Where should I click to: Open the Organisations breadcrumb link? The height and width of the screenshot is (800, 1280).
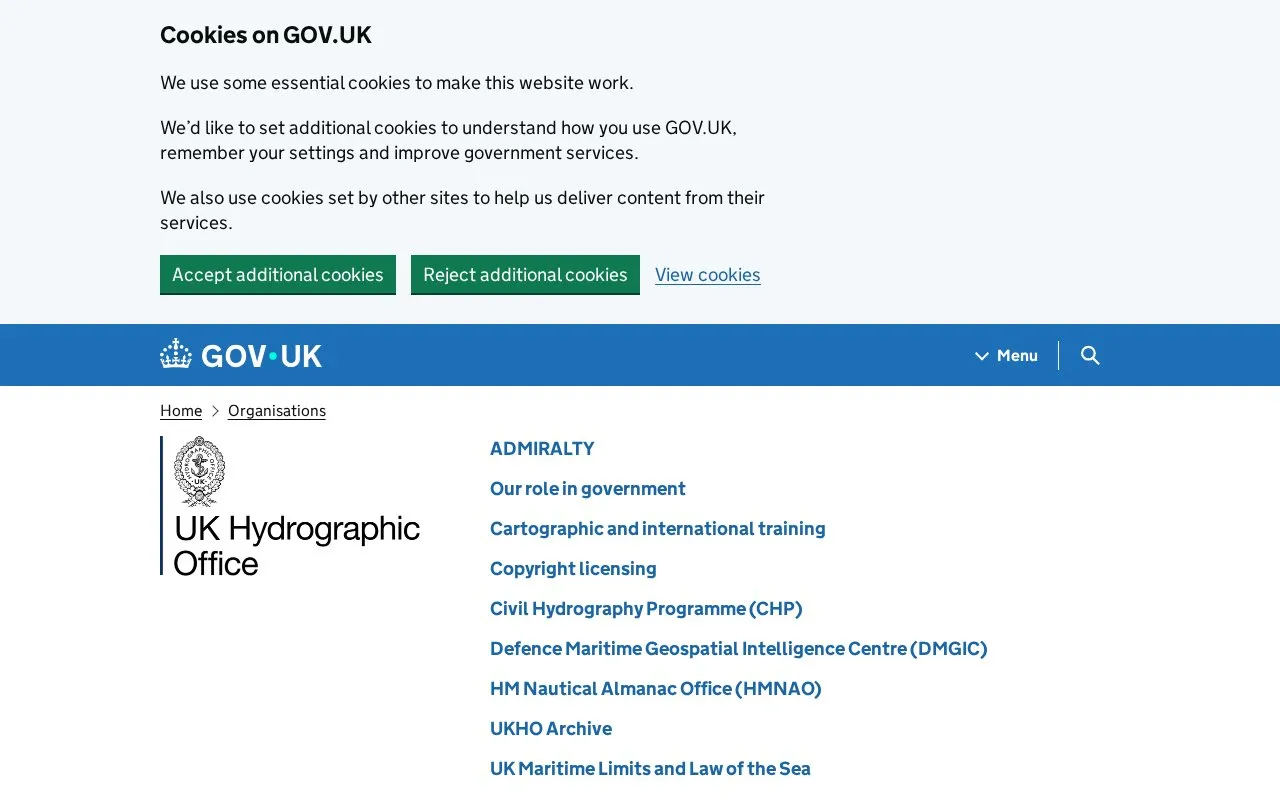[x=277, y=411]
